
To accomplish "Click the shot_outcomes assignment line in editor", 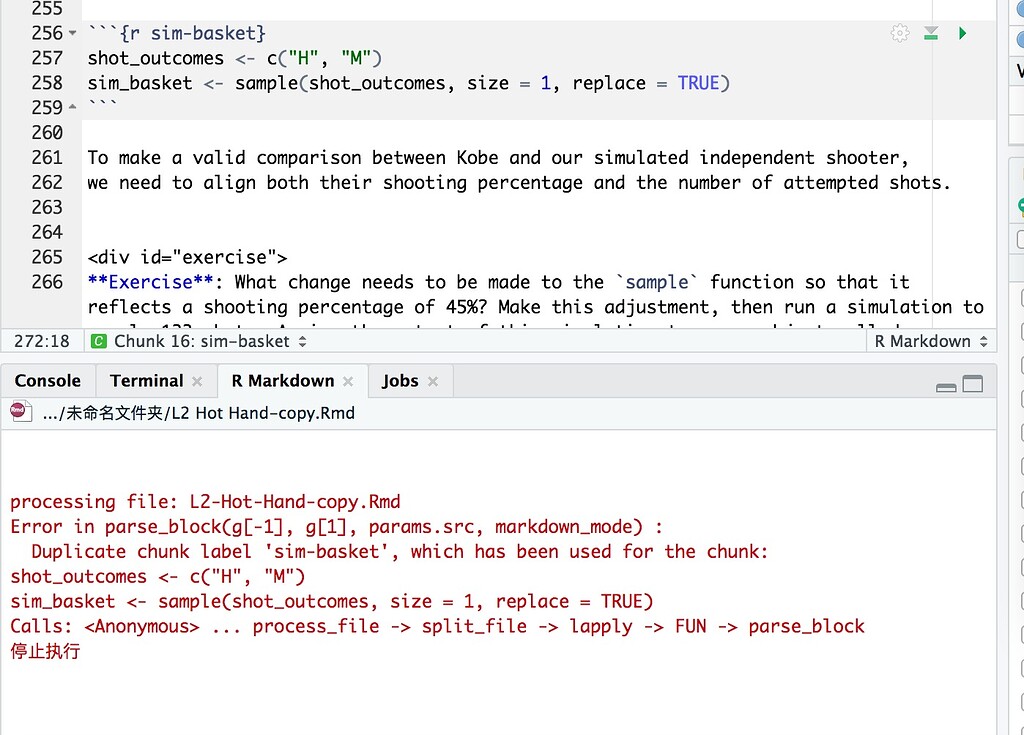I will point(234,58).
